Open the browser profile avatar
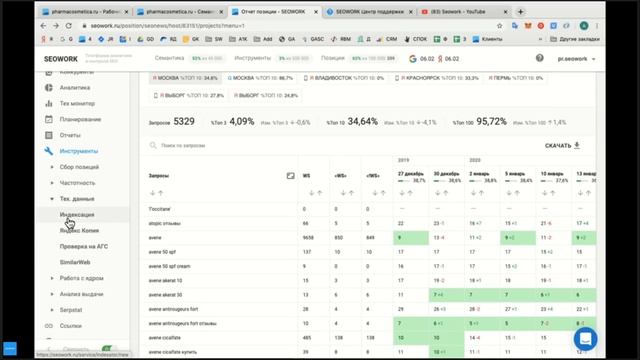640x360 pixels. (584, 26)
